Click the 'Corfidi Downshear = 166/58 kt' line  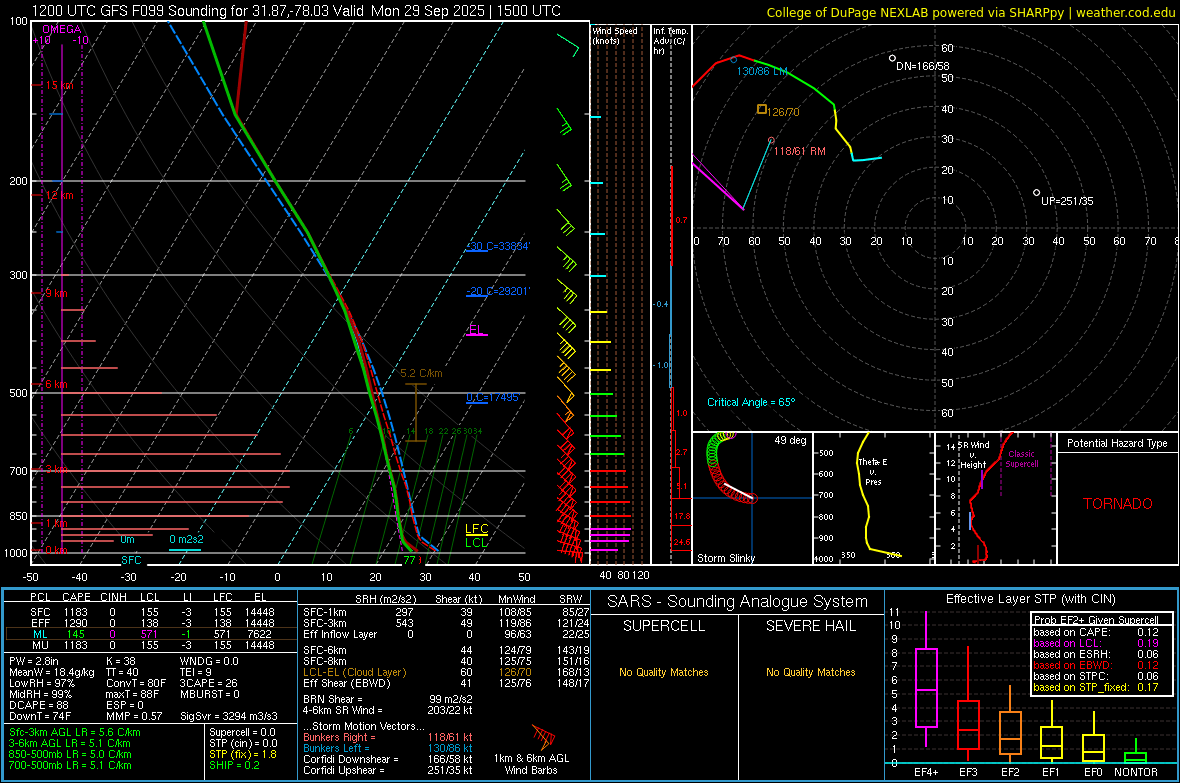click(x=388, y=759)
